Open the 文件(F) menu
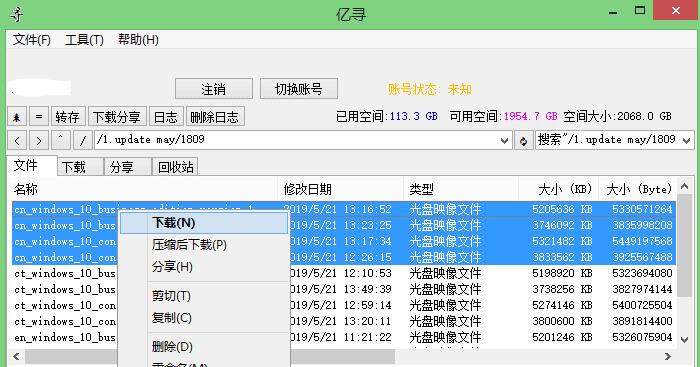This screenshot has height=367, width=700. pos(32,40)
